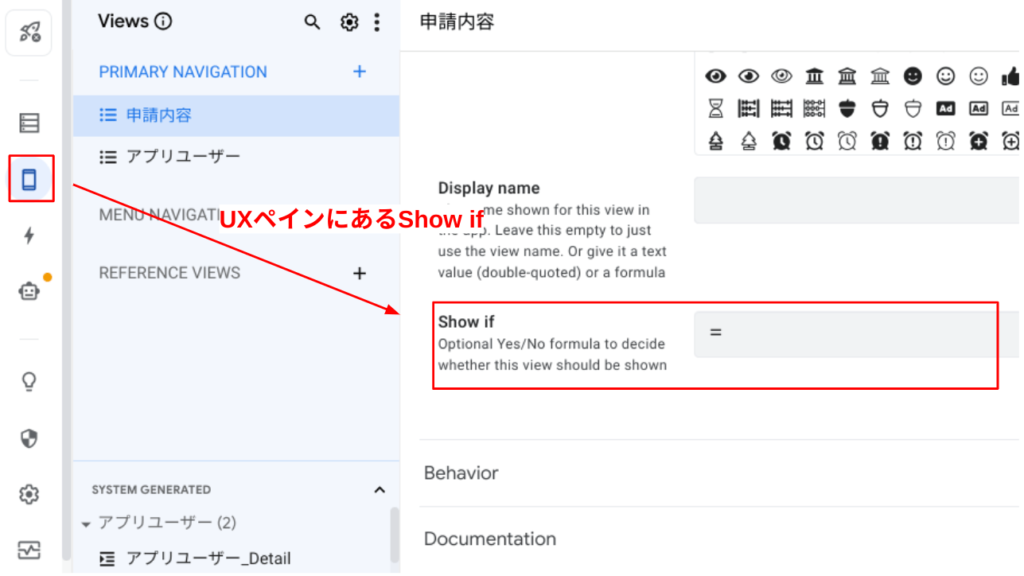Open the Manage monitor icon in sidebar
The width and height of the screenshot is (1024, 576).
click(x=29, y=549)
